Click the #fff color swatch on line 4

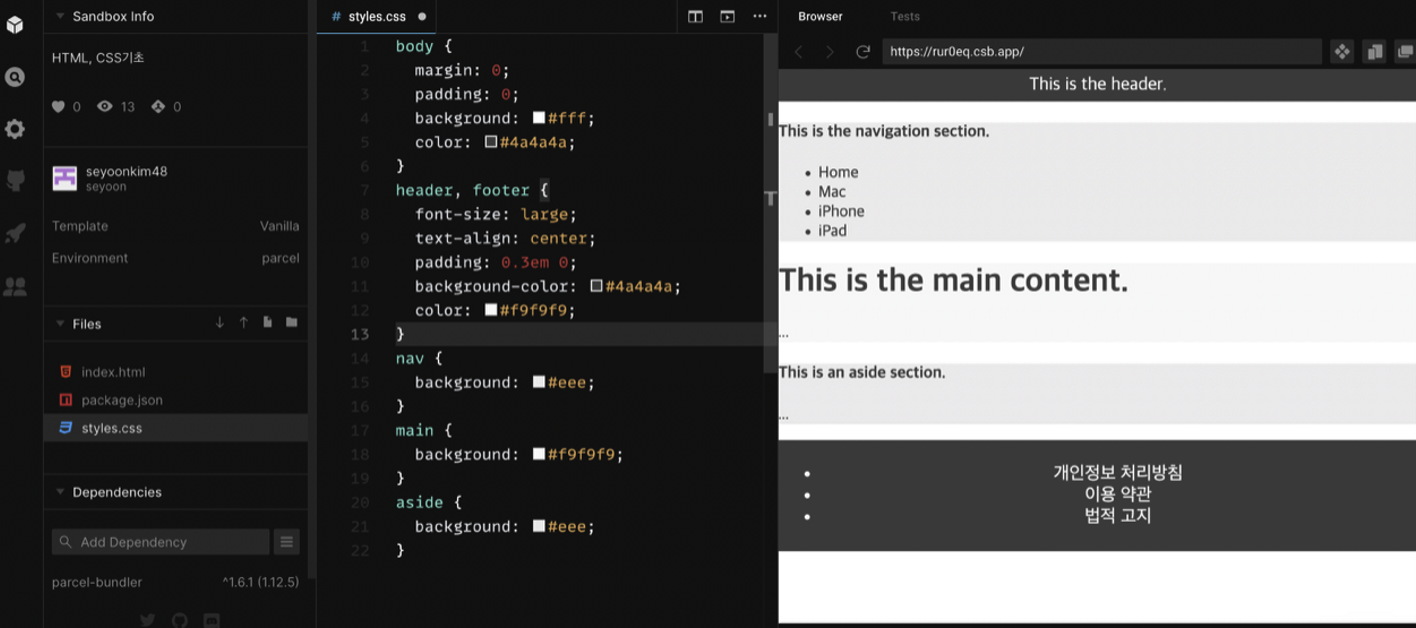pos(539,118)
